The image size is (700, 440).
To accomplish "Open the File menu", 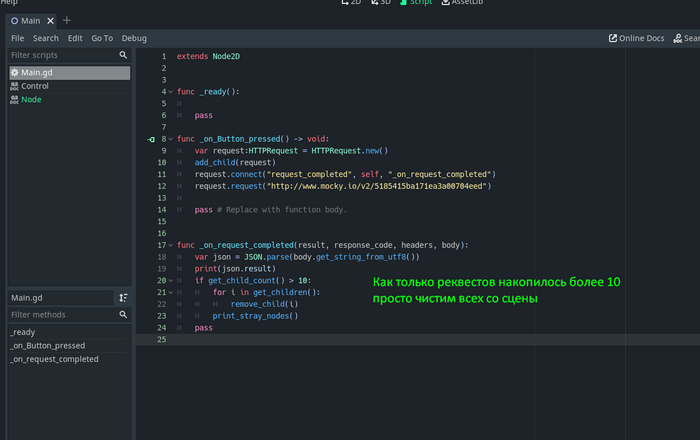I will click(17, 38).
